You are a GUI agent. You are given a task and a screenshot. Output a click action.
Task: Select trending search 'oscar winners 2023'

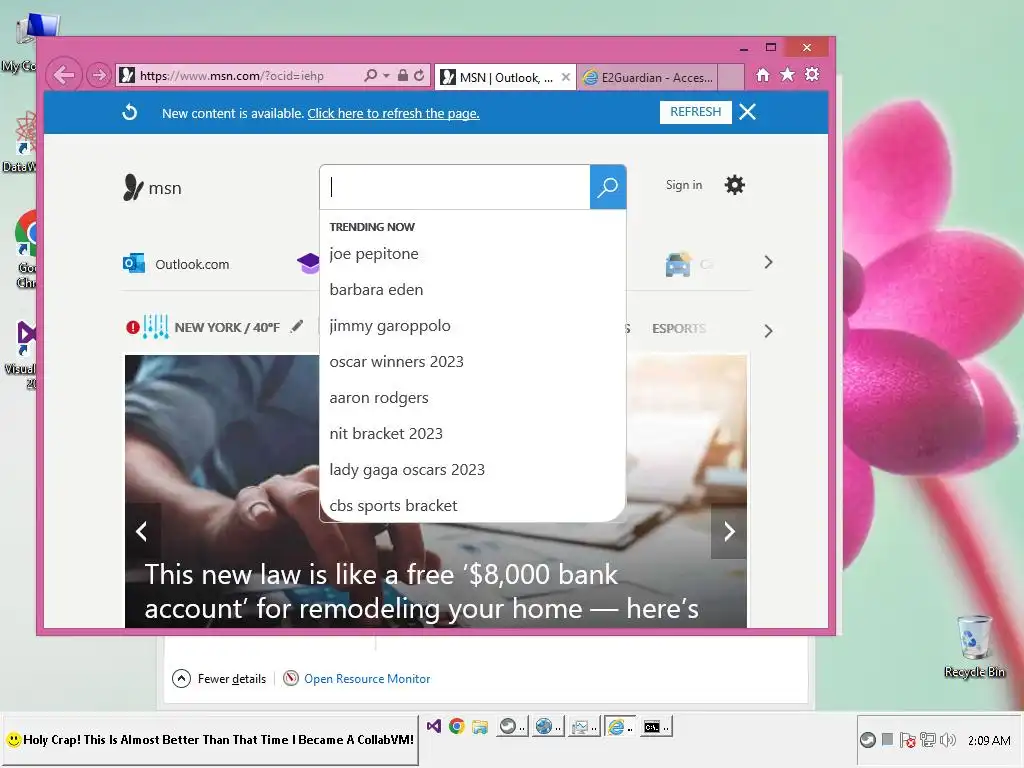[396, 361]
